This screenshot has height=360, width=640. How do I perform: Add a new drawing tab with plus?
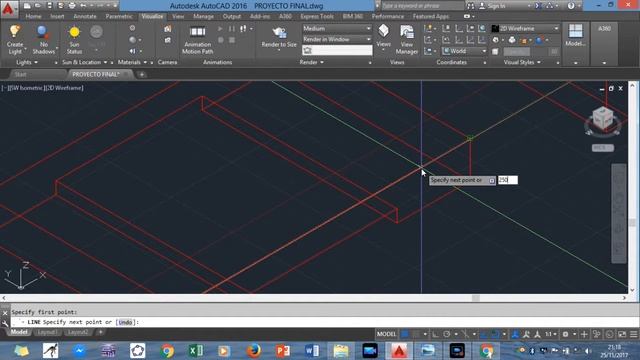tap(142, 74)
